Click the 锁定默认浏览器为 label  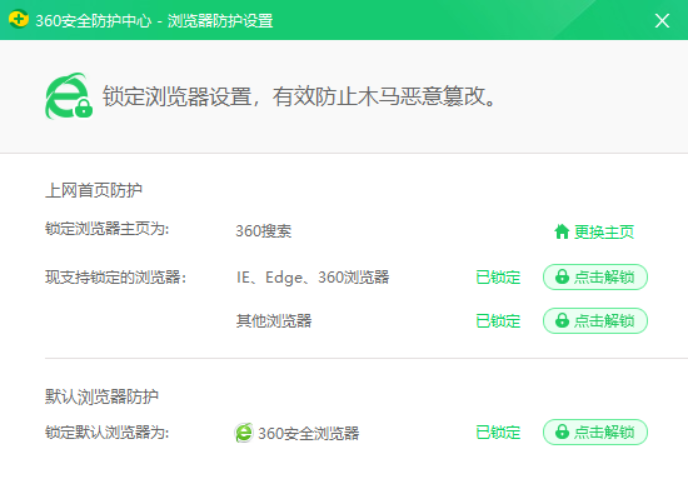(x=107, y=433)
